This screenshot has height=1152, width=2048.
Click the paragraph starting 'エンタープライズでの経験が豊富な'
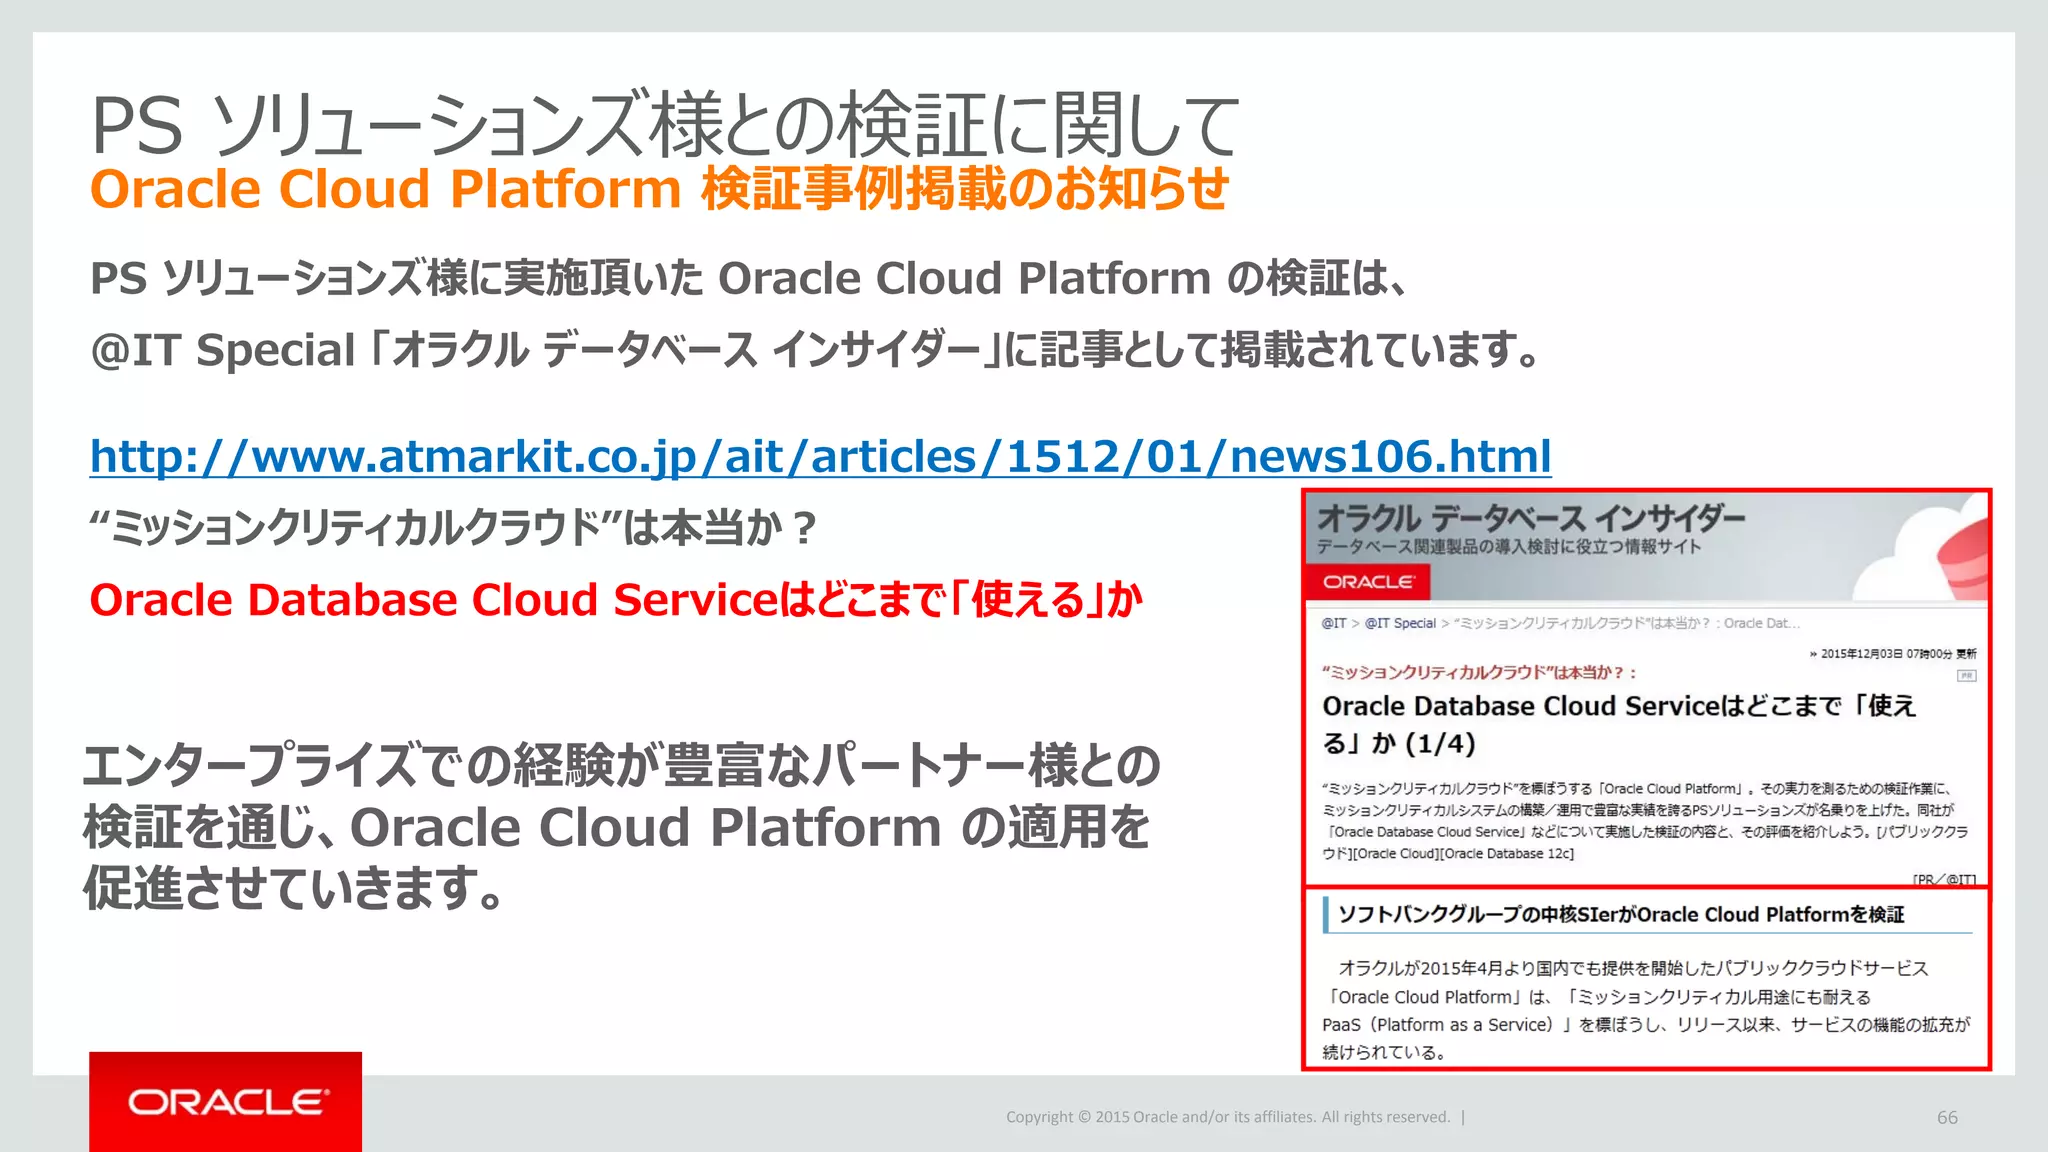pyautogui.click(x=620, y=826)
